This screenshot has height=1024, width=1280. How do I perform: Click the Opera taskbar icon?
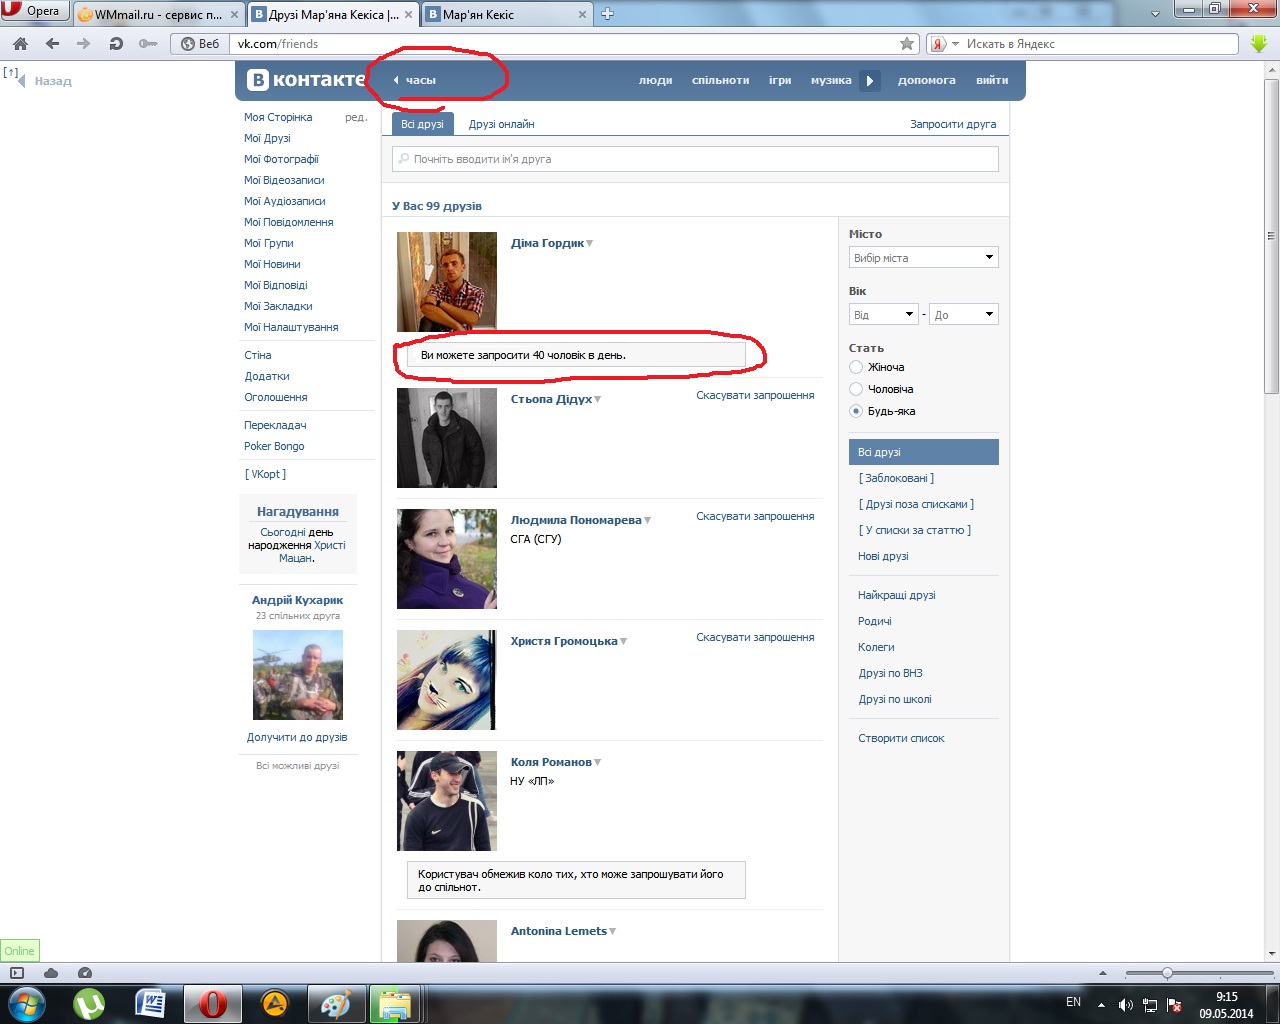pos(212,1003)
